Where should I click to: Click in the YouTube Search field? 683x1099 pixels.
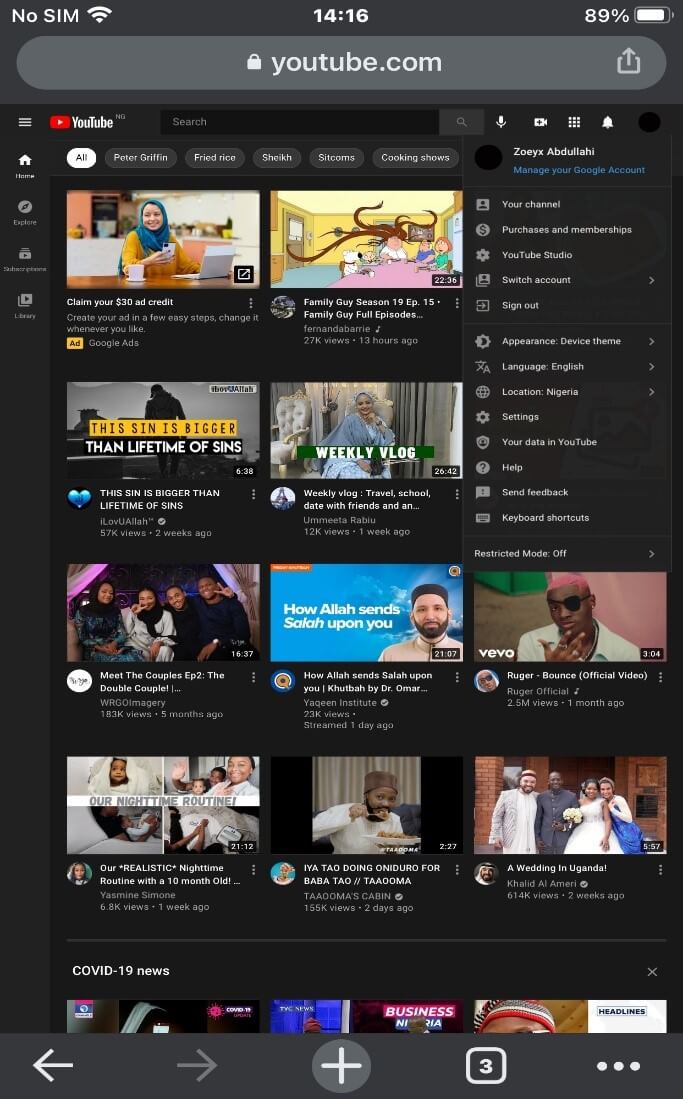click(300, 122)
